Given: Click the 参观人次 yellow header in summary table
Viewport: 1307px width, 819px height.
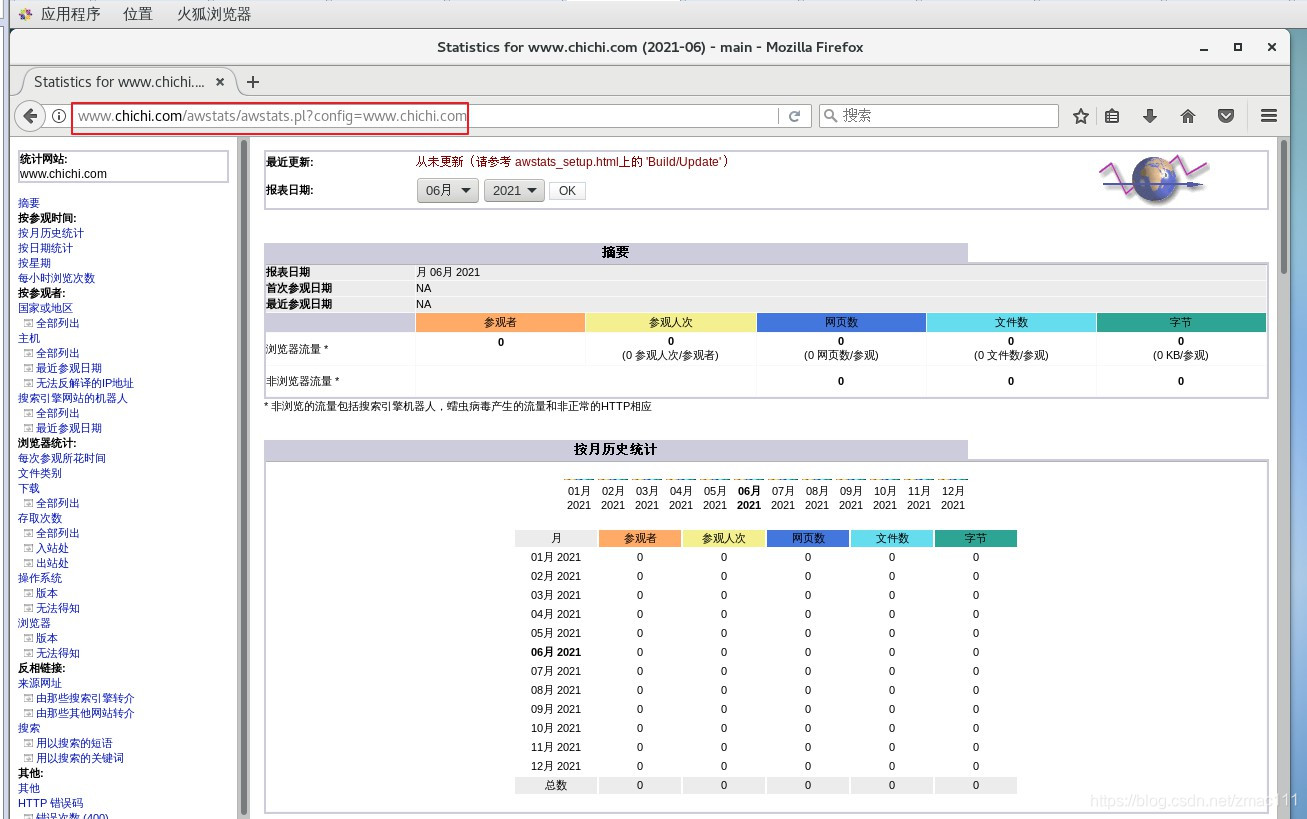Looking at the screenshot, I should tap(671, 322).
